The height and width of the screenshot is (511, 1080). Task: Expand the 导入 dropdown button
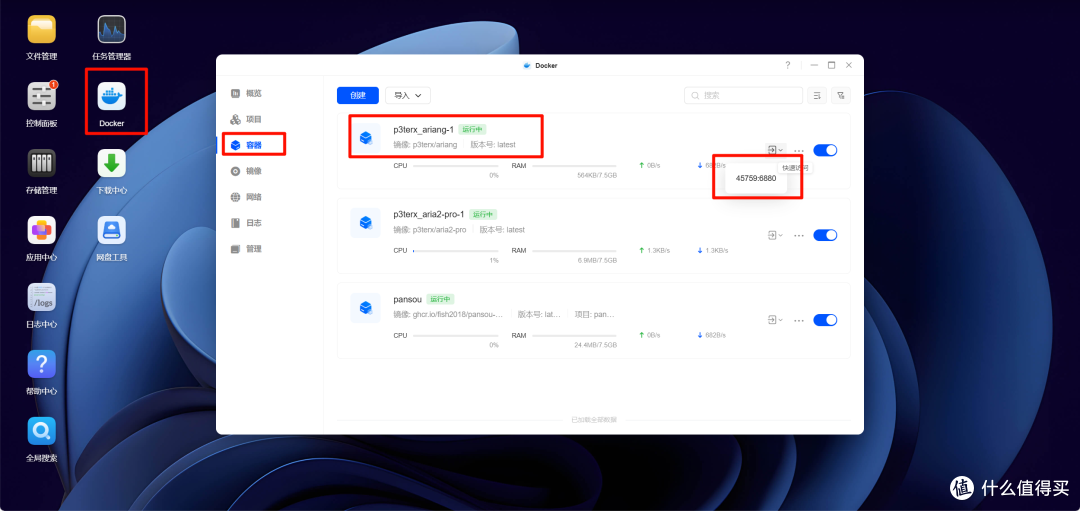(408, 96)
